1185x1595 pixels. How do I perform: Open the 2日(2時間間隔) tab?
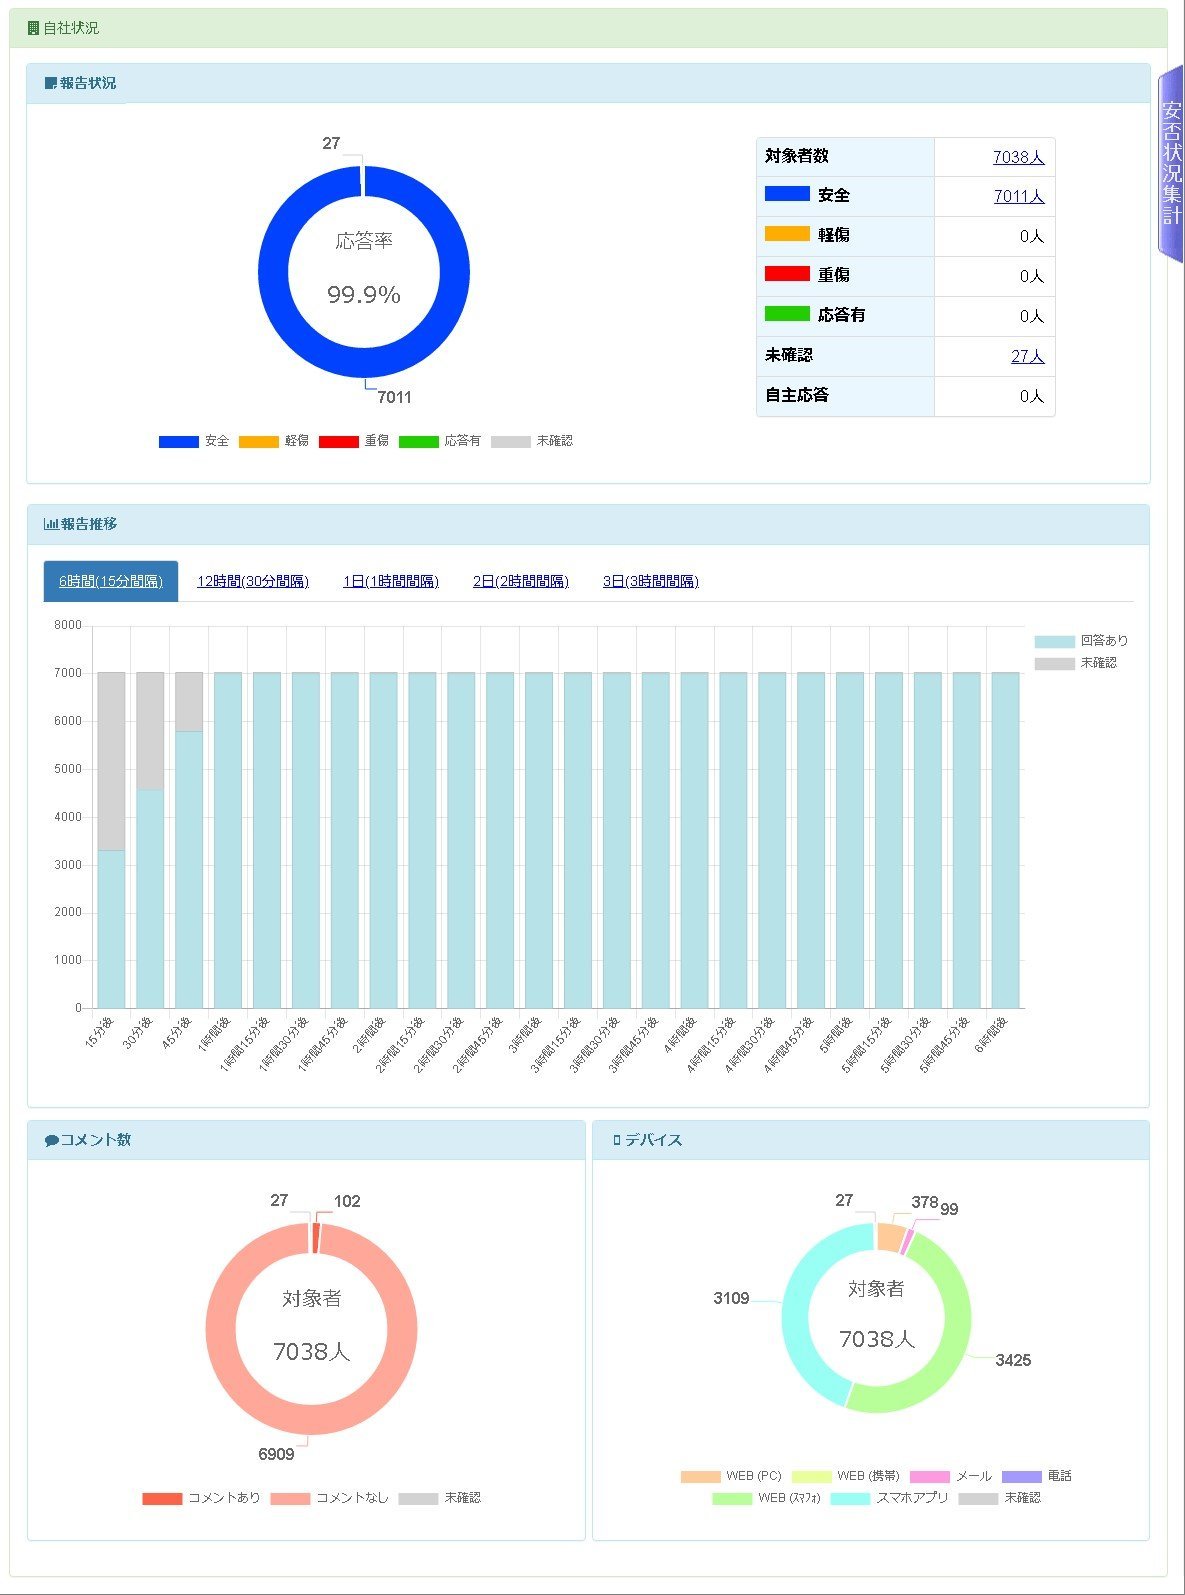[521, 581]
